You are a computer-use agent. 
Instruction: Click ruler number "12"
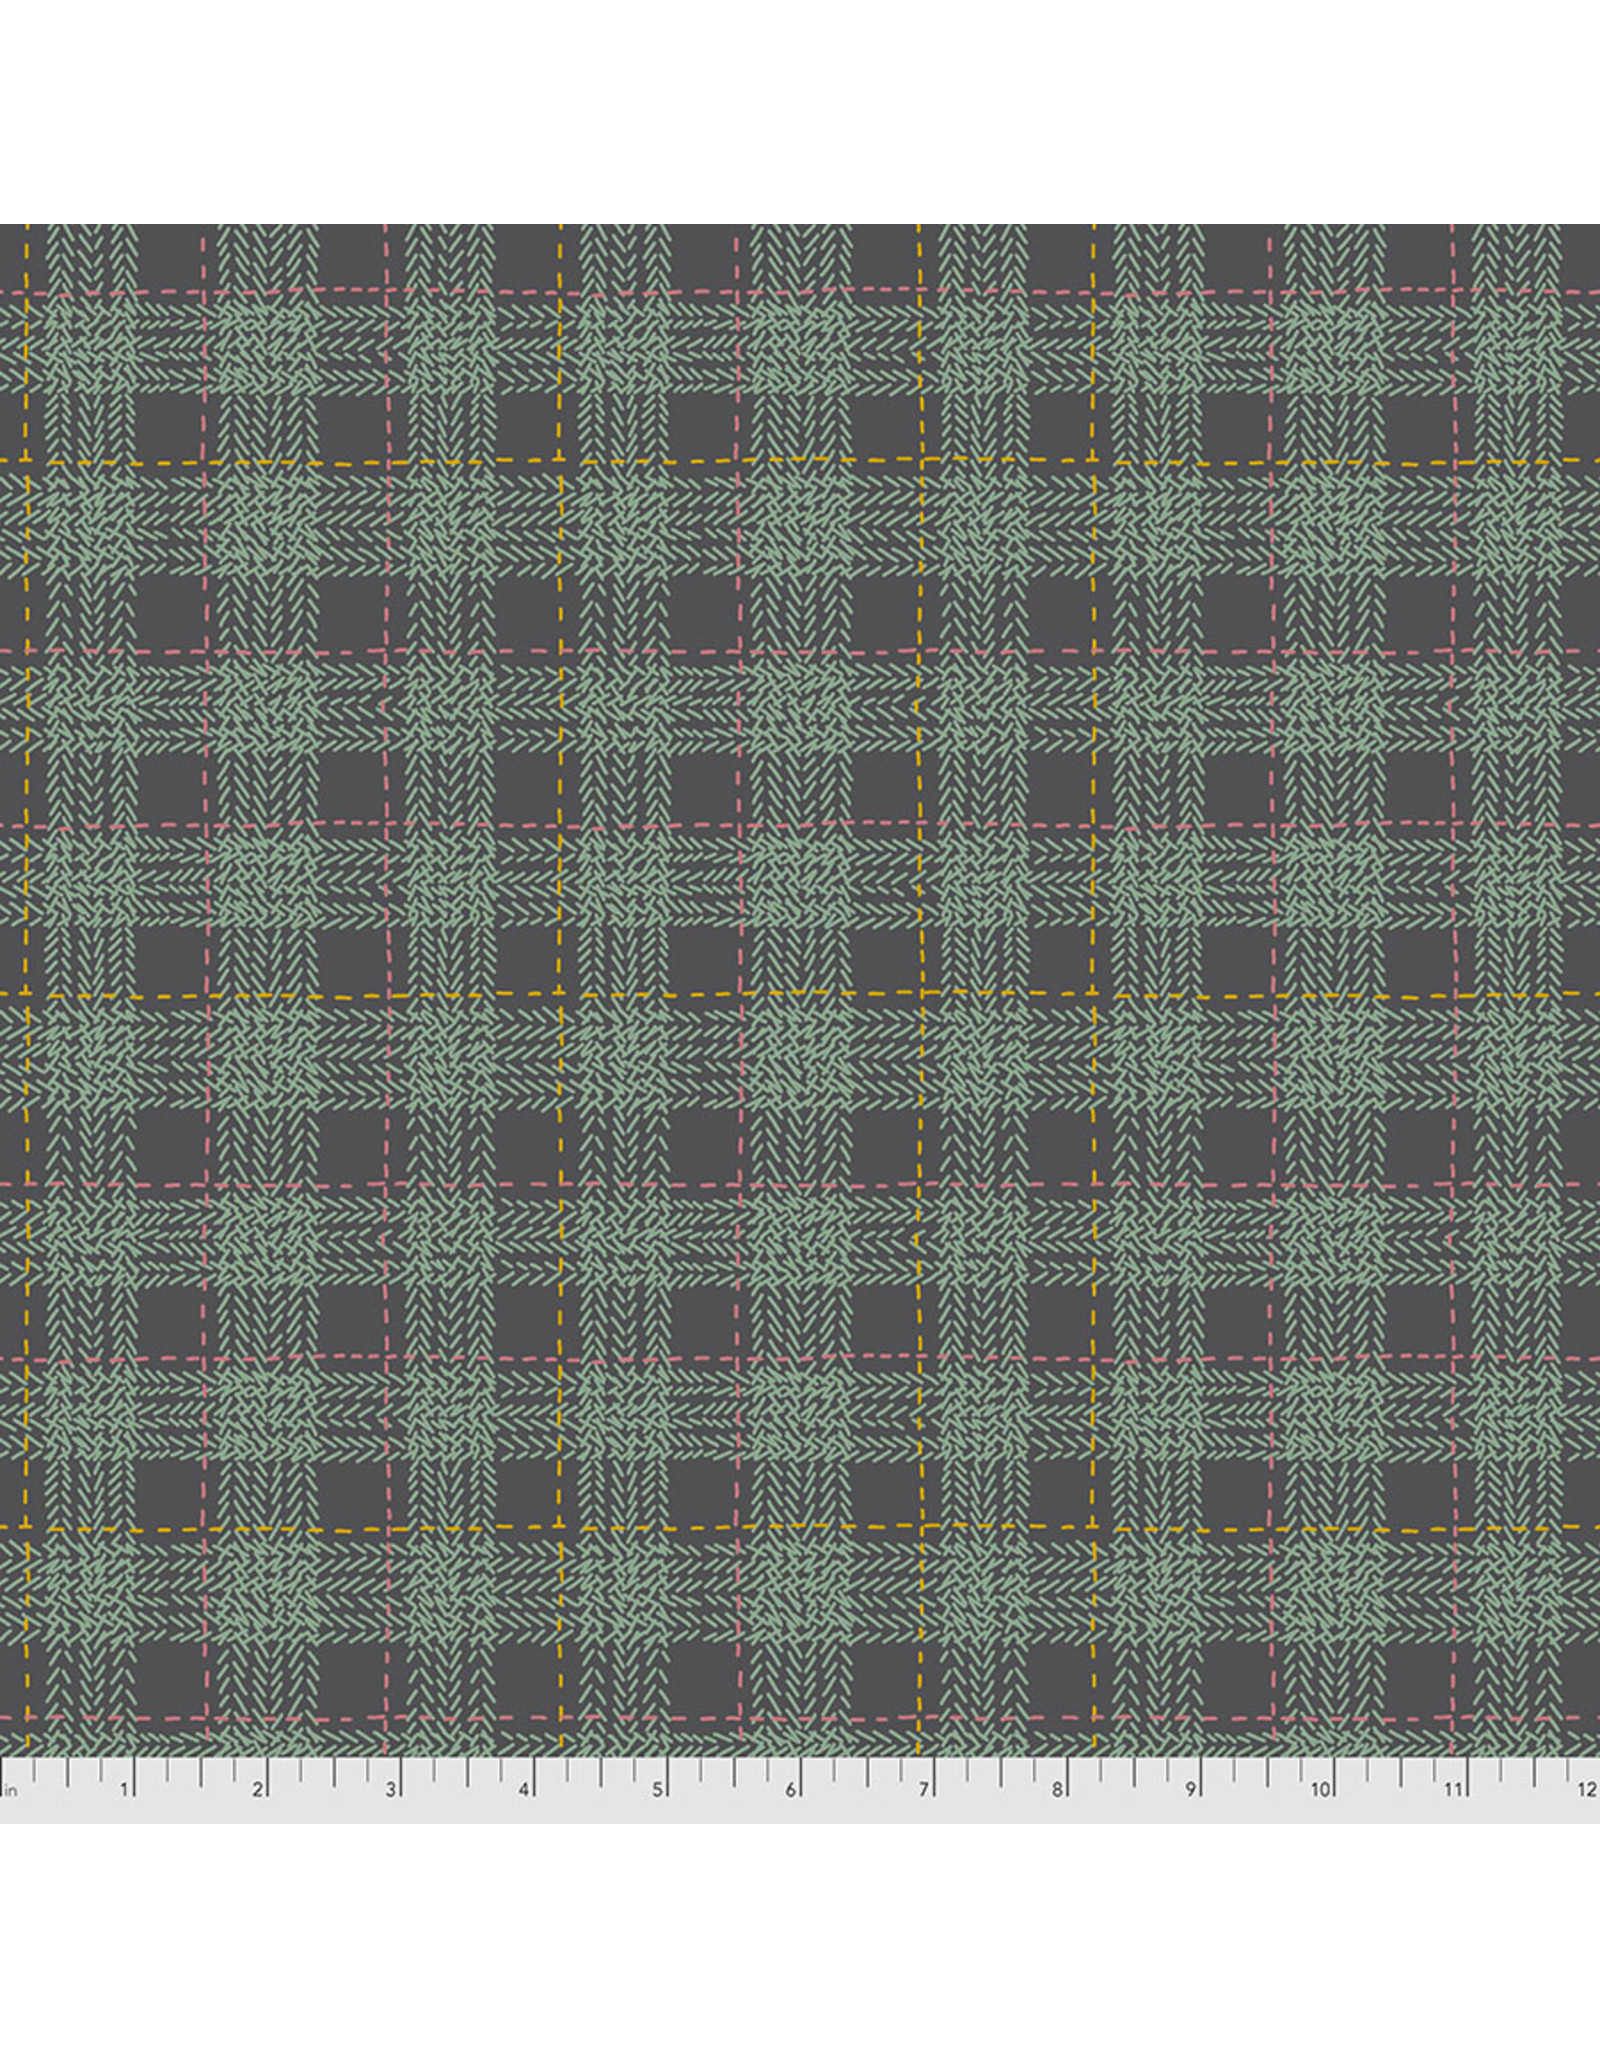pos(1587,1790)
